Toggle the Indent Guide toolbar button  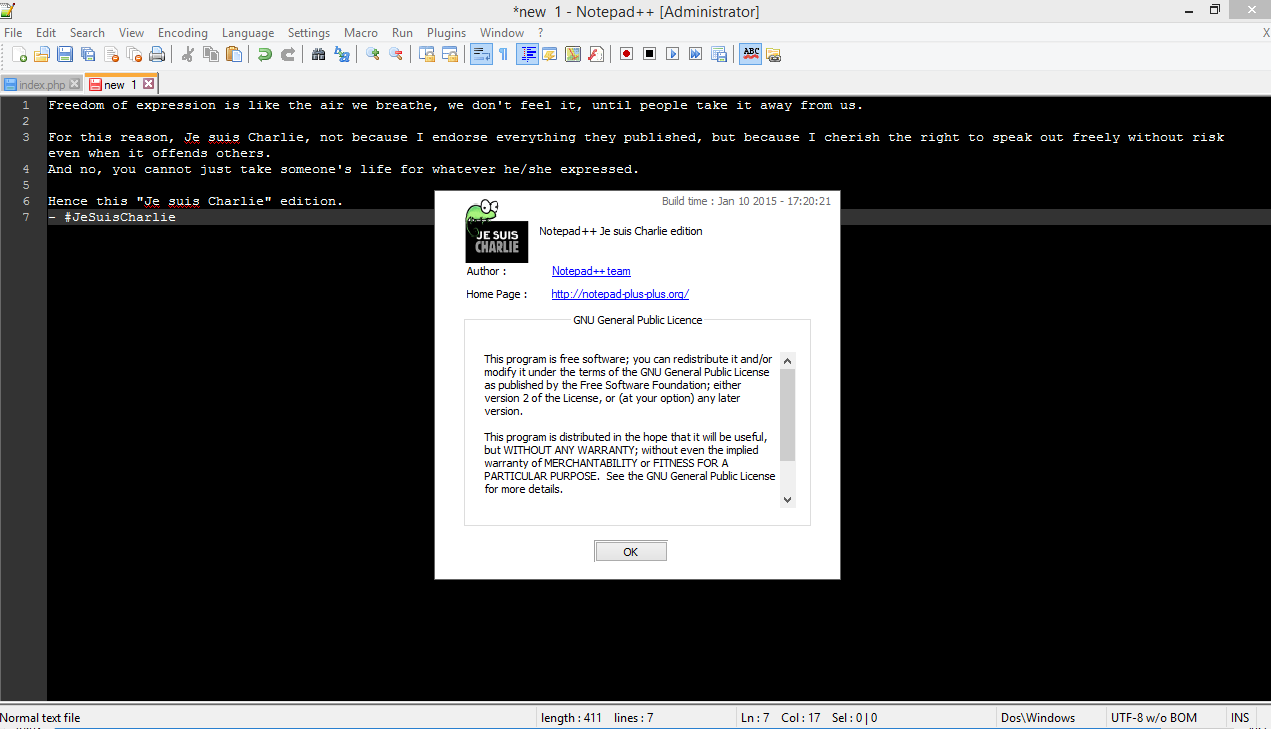tap(527, 54)
